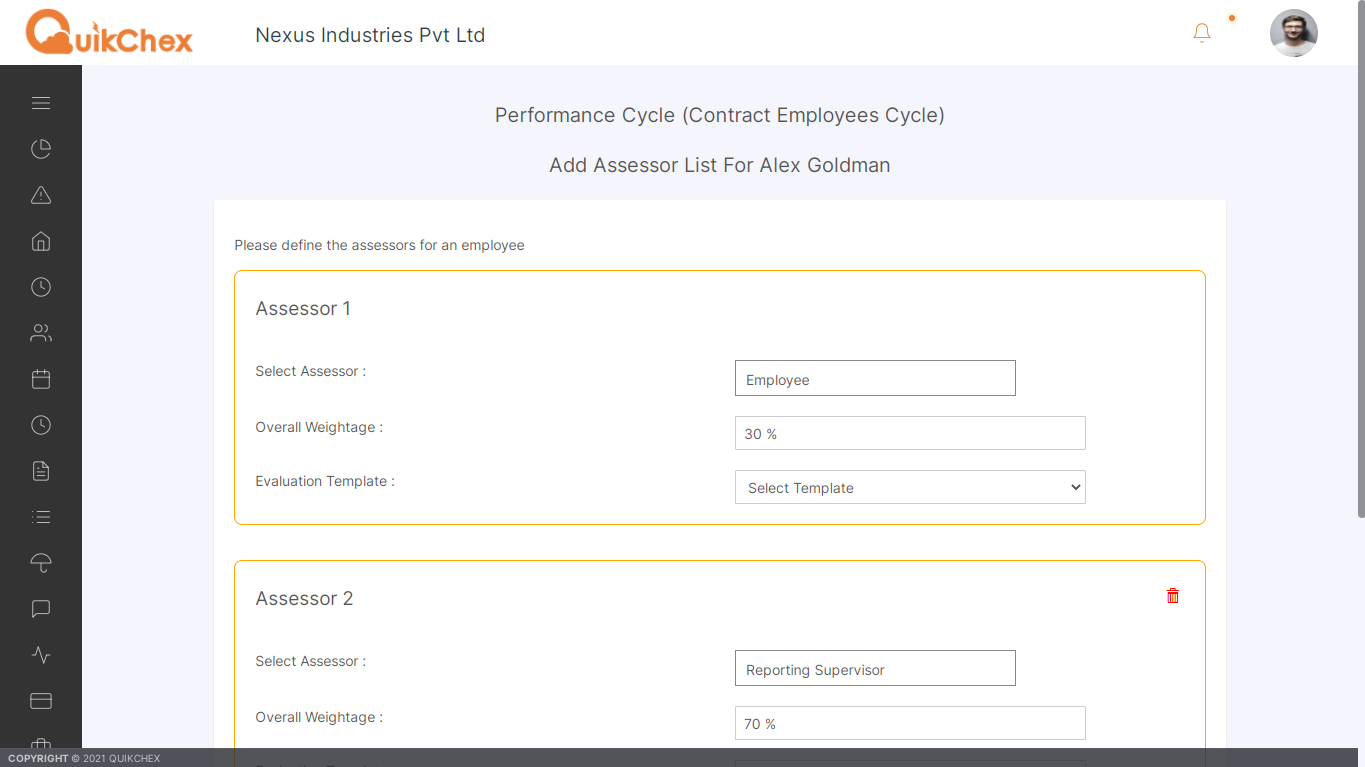The width and height of the screenshot is (1365, 767).
Task: Click Assessor 2 Select Assessor field showing Reporting Supervisor
Action: [x=875, y=668]
